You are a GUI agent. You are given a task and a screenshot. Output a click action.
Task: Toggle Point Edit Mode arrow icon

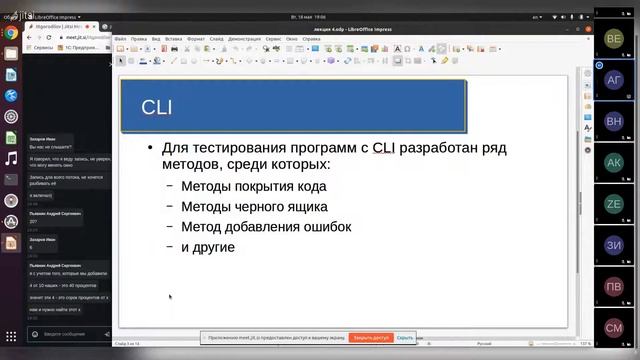click(x=434, y=61)
